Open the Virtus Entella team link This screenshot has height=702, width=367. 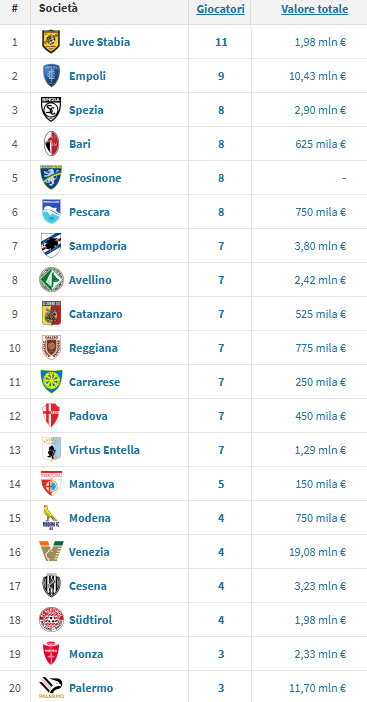[104, 450]
